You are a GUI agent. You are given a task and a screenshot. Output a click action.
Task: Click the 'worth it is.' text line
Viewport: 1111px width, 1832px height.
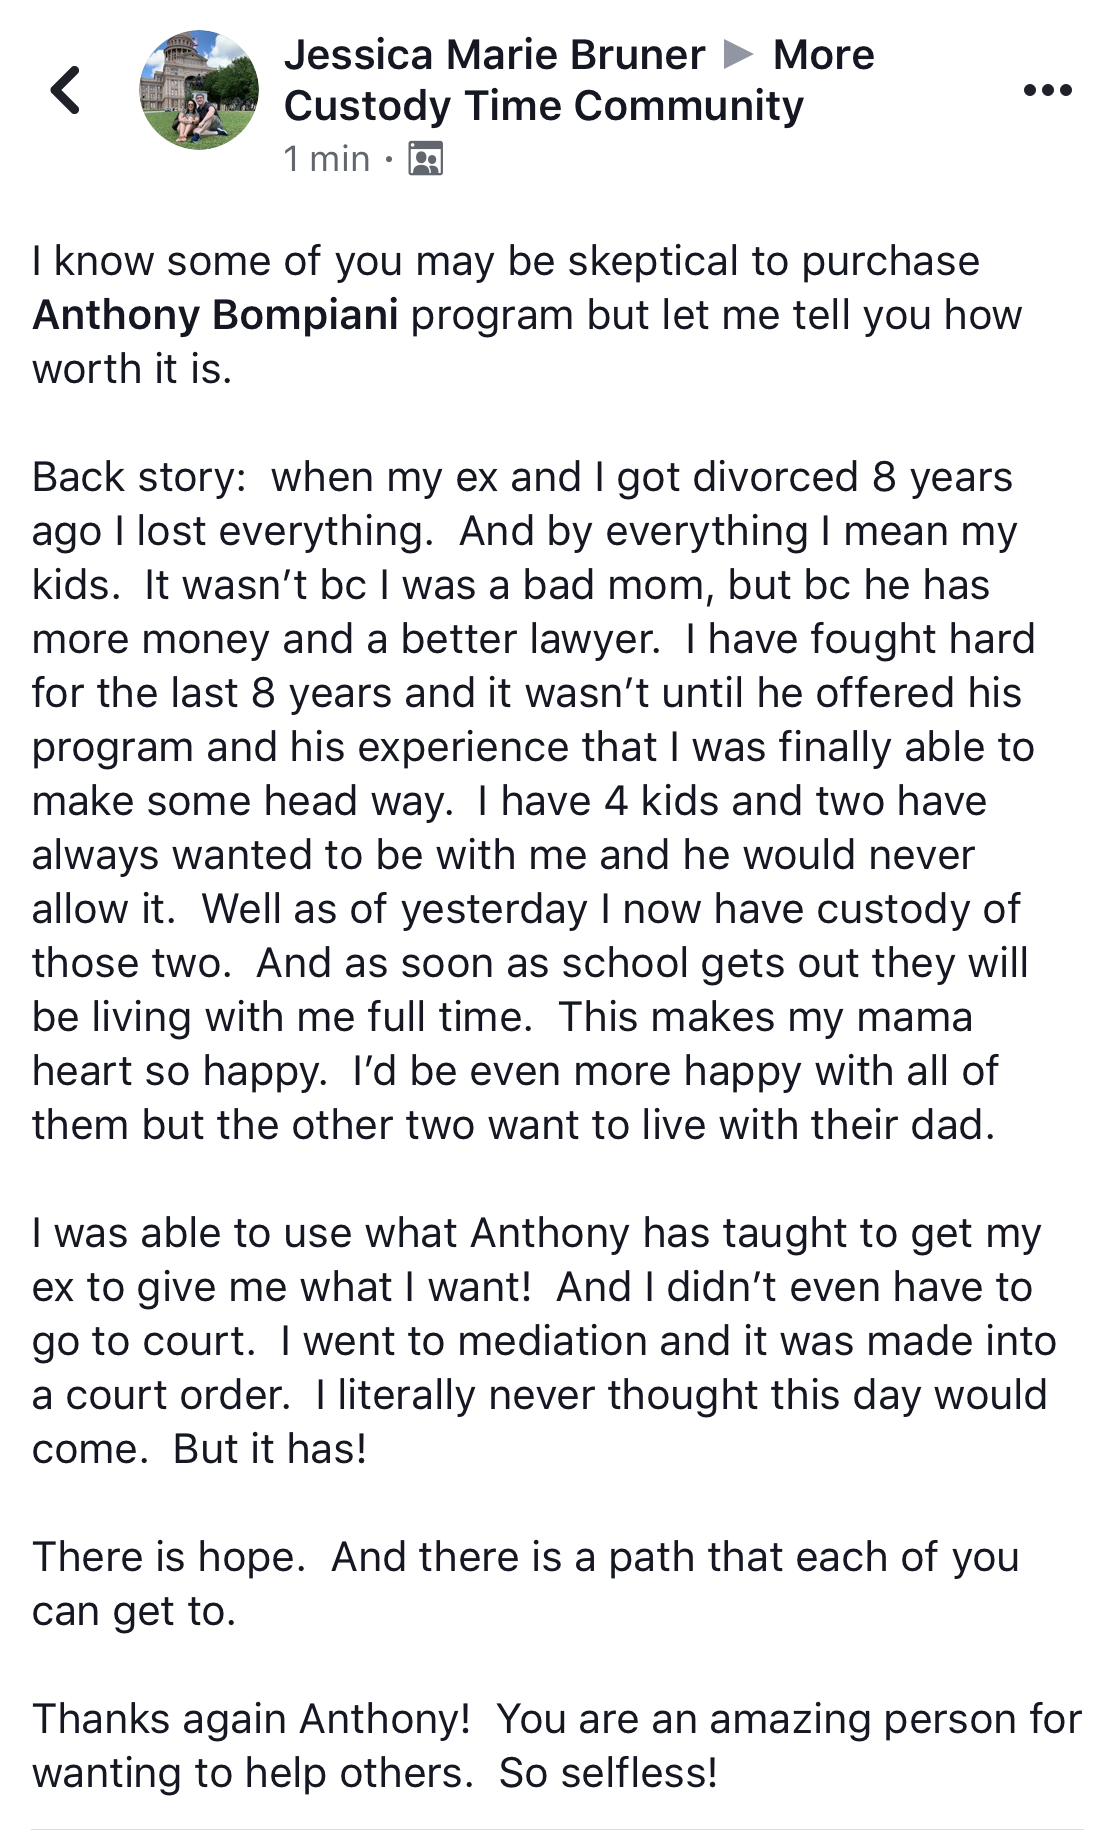[132, 369]
